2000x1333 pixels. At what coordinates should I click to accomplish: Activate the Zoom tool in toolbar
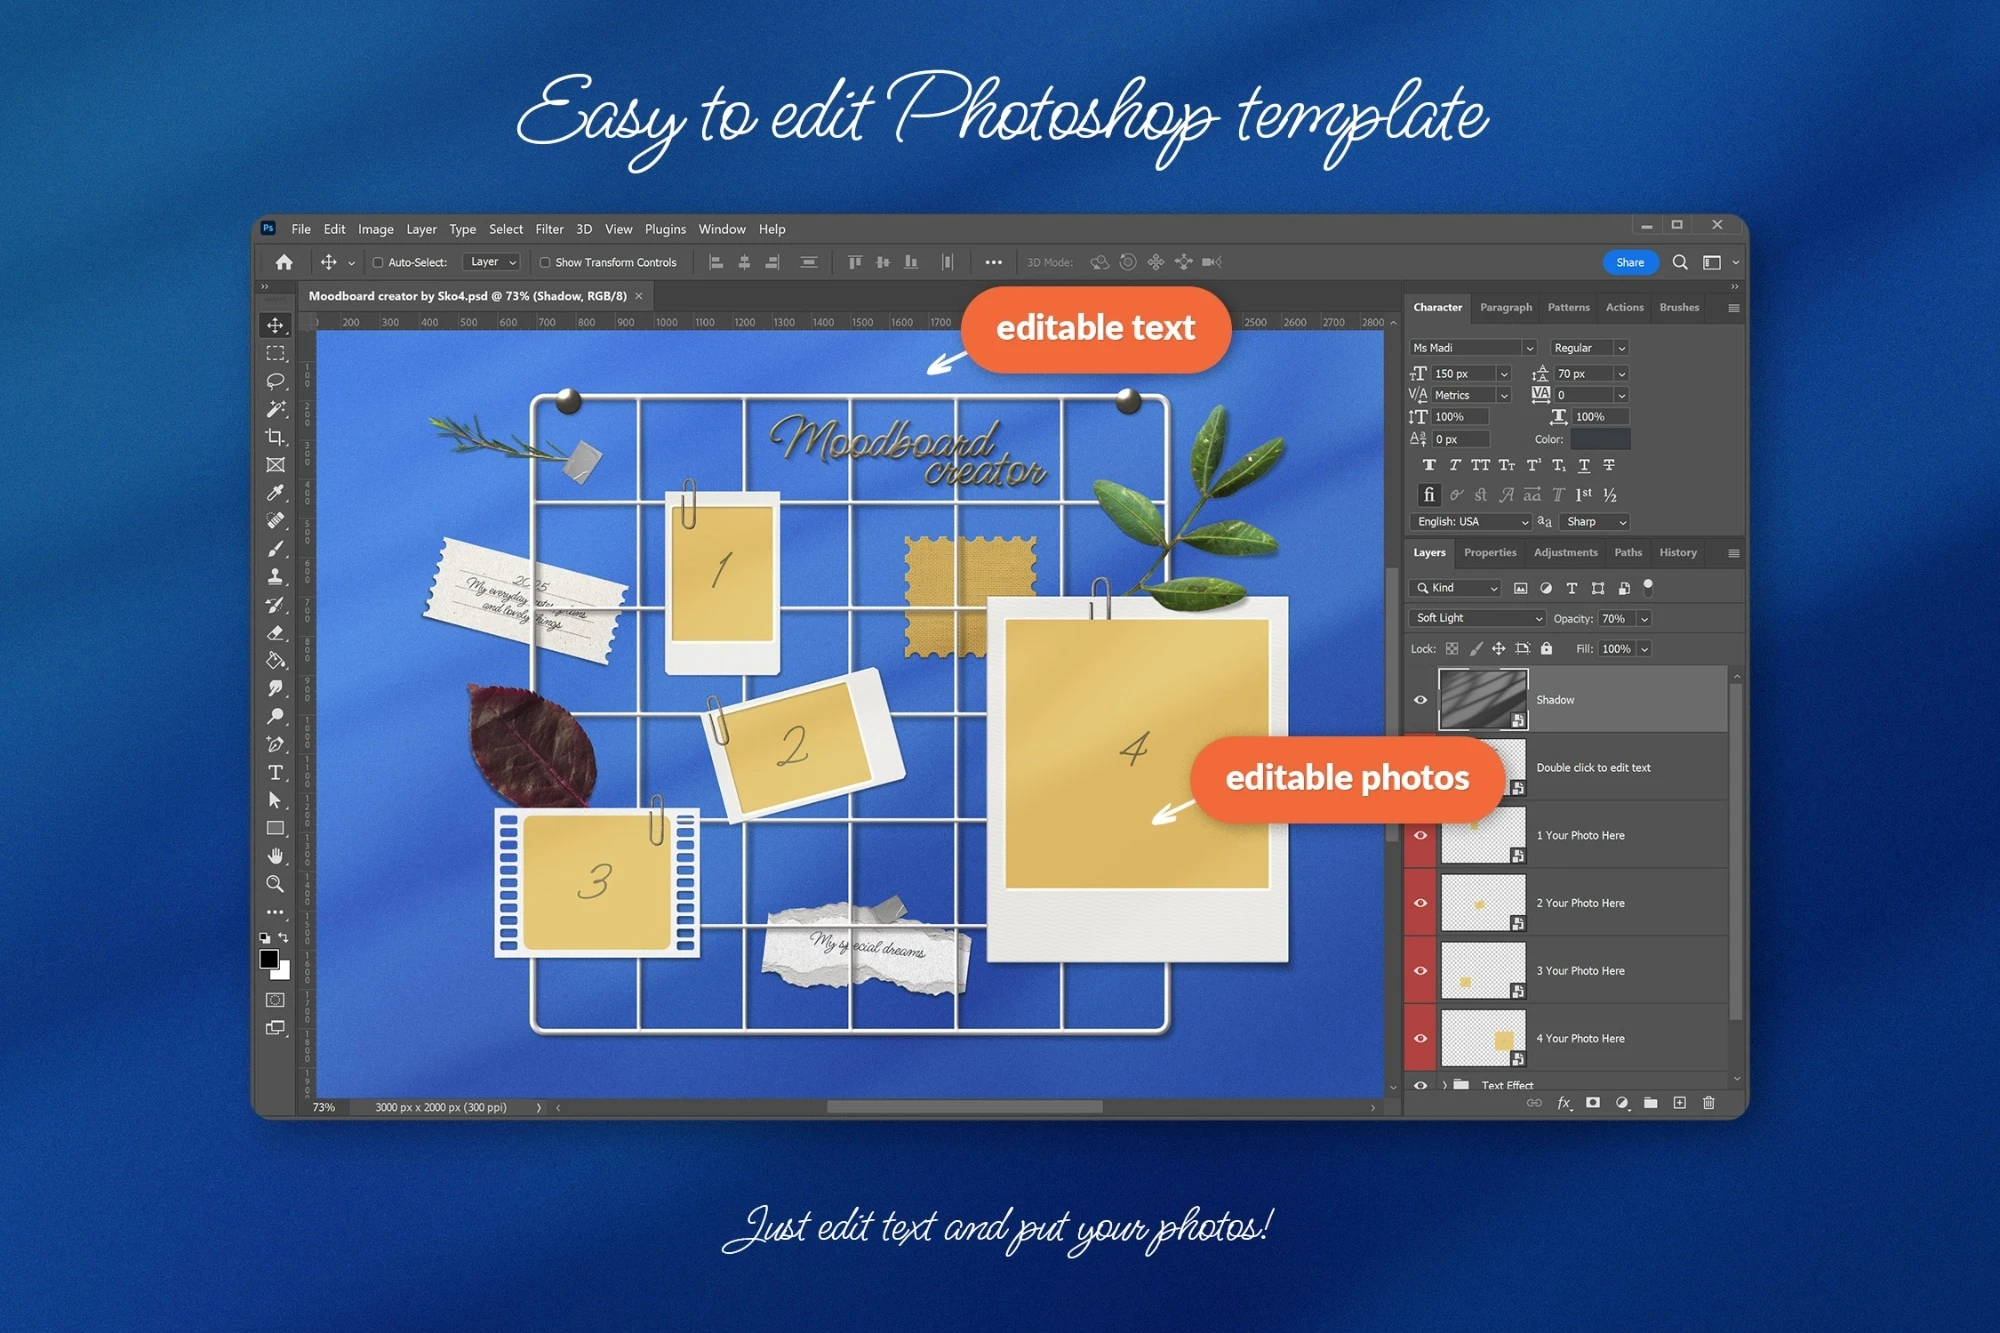point(275,884)
